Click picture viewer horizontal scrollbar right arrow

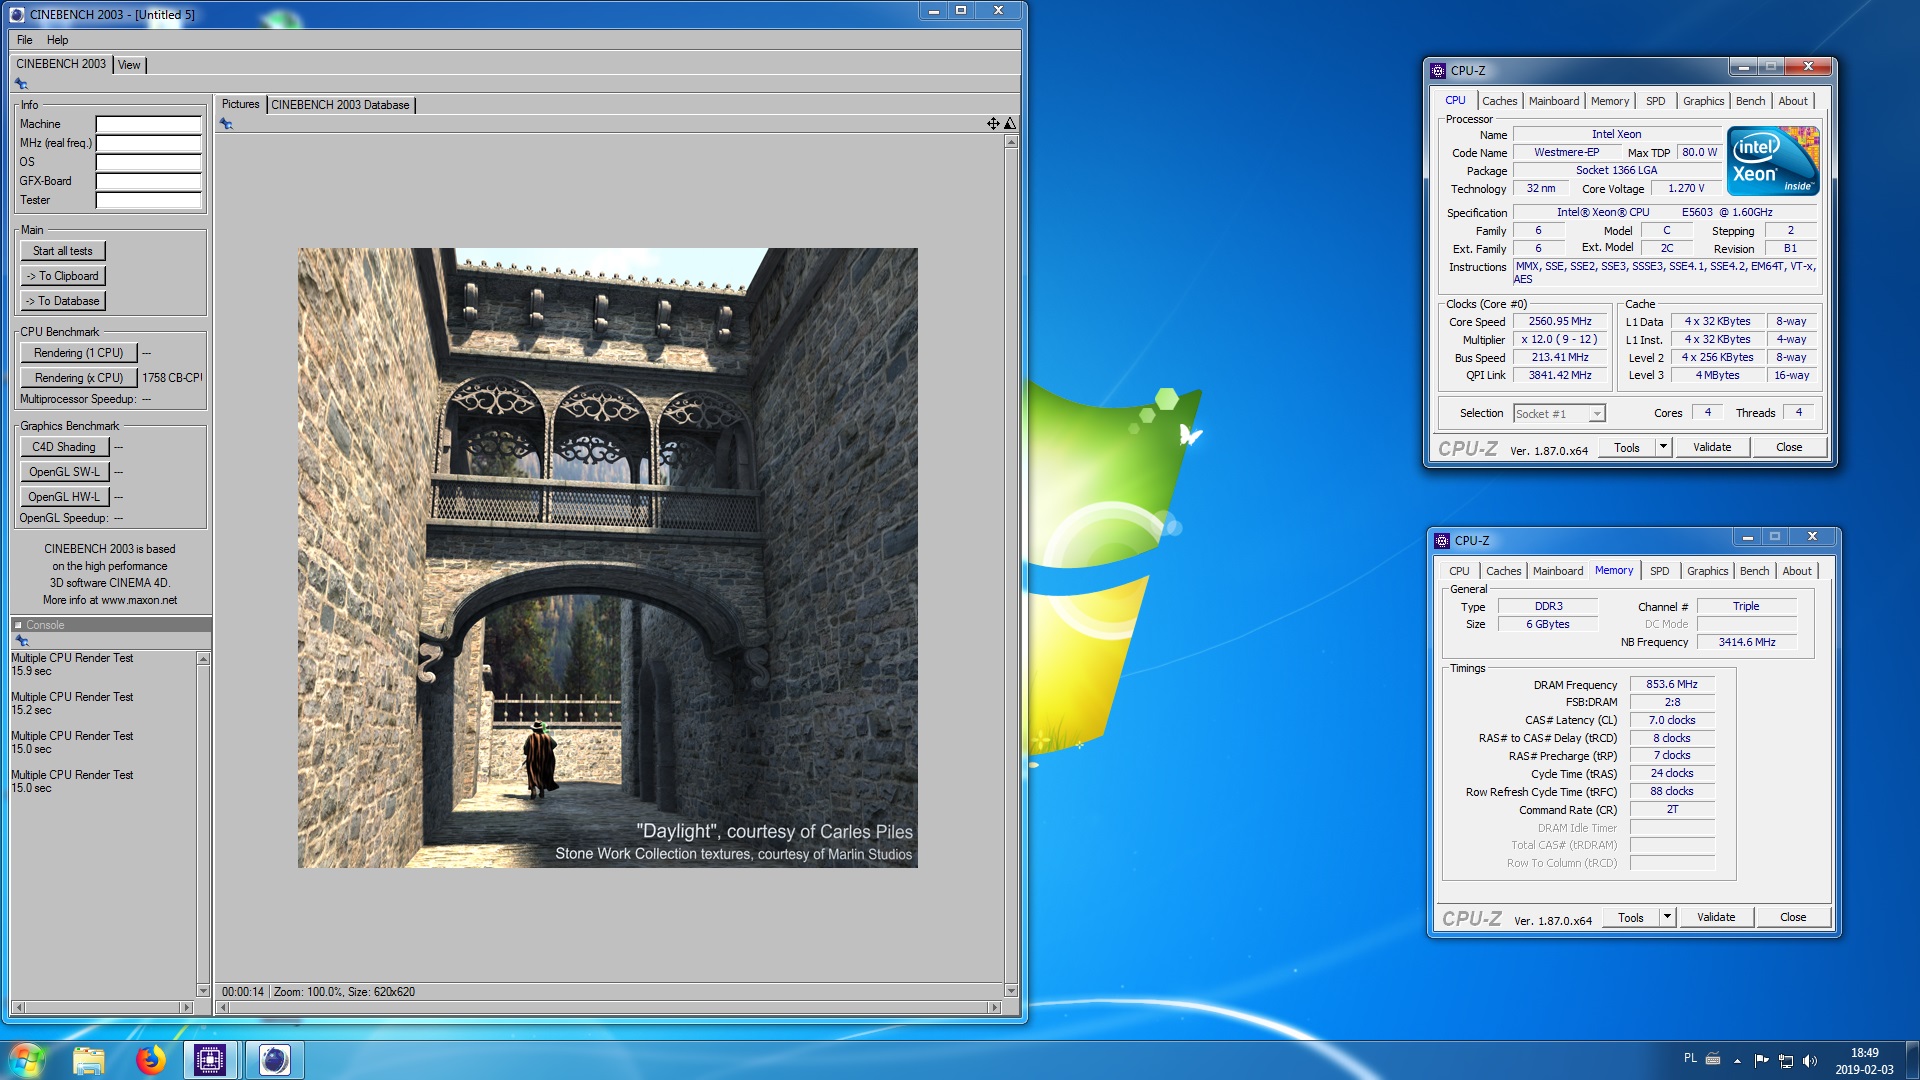pos(993,1007)
